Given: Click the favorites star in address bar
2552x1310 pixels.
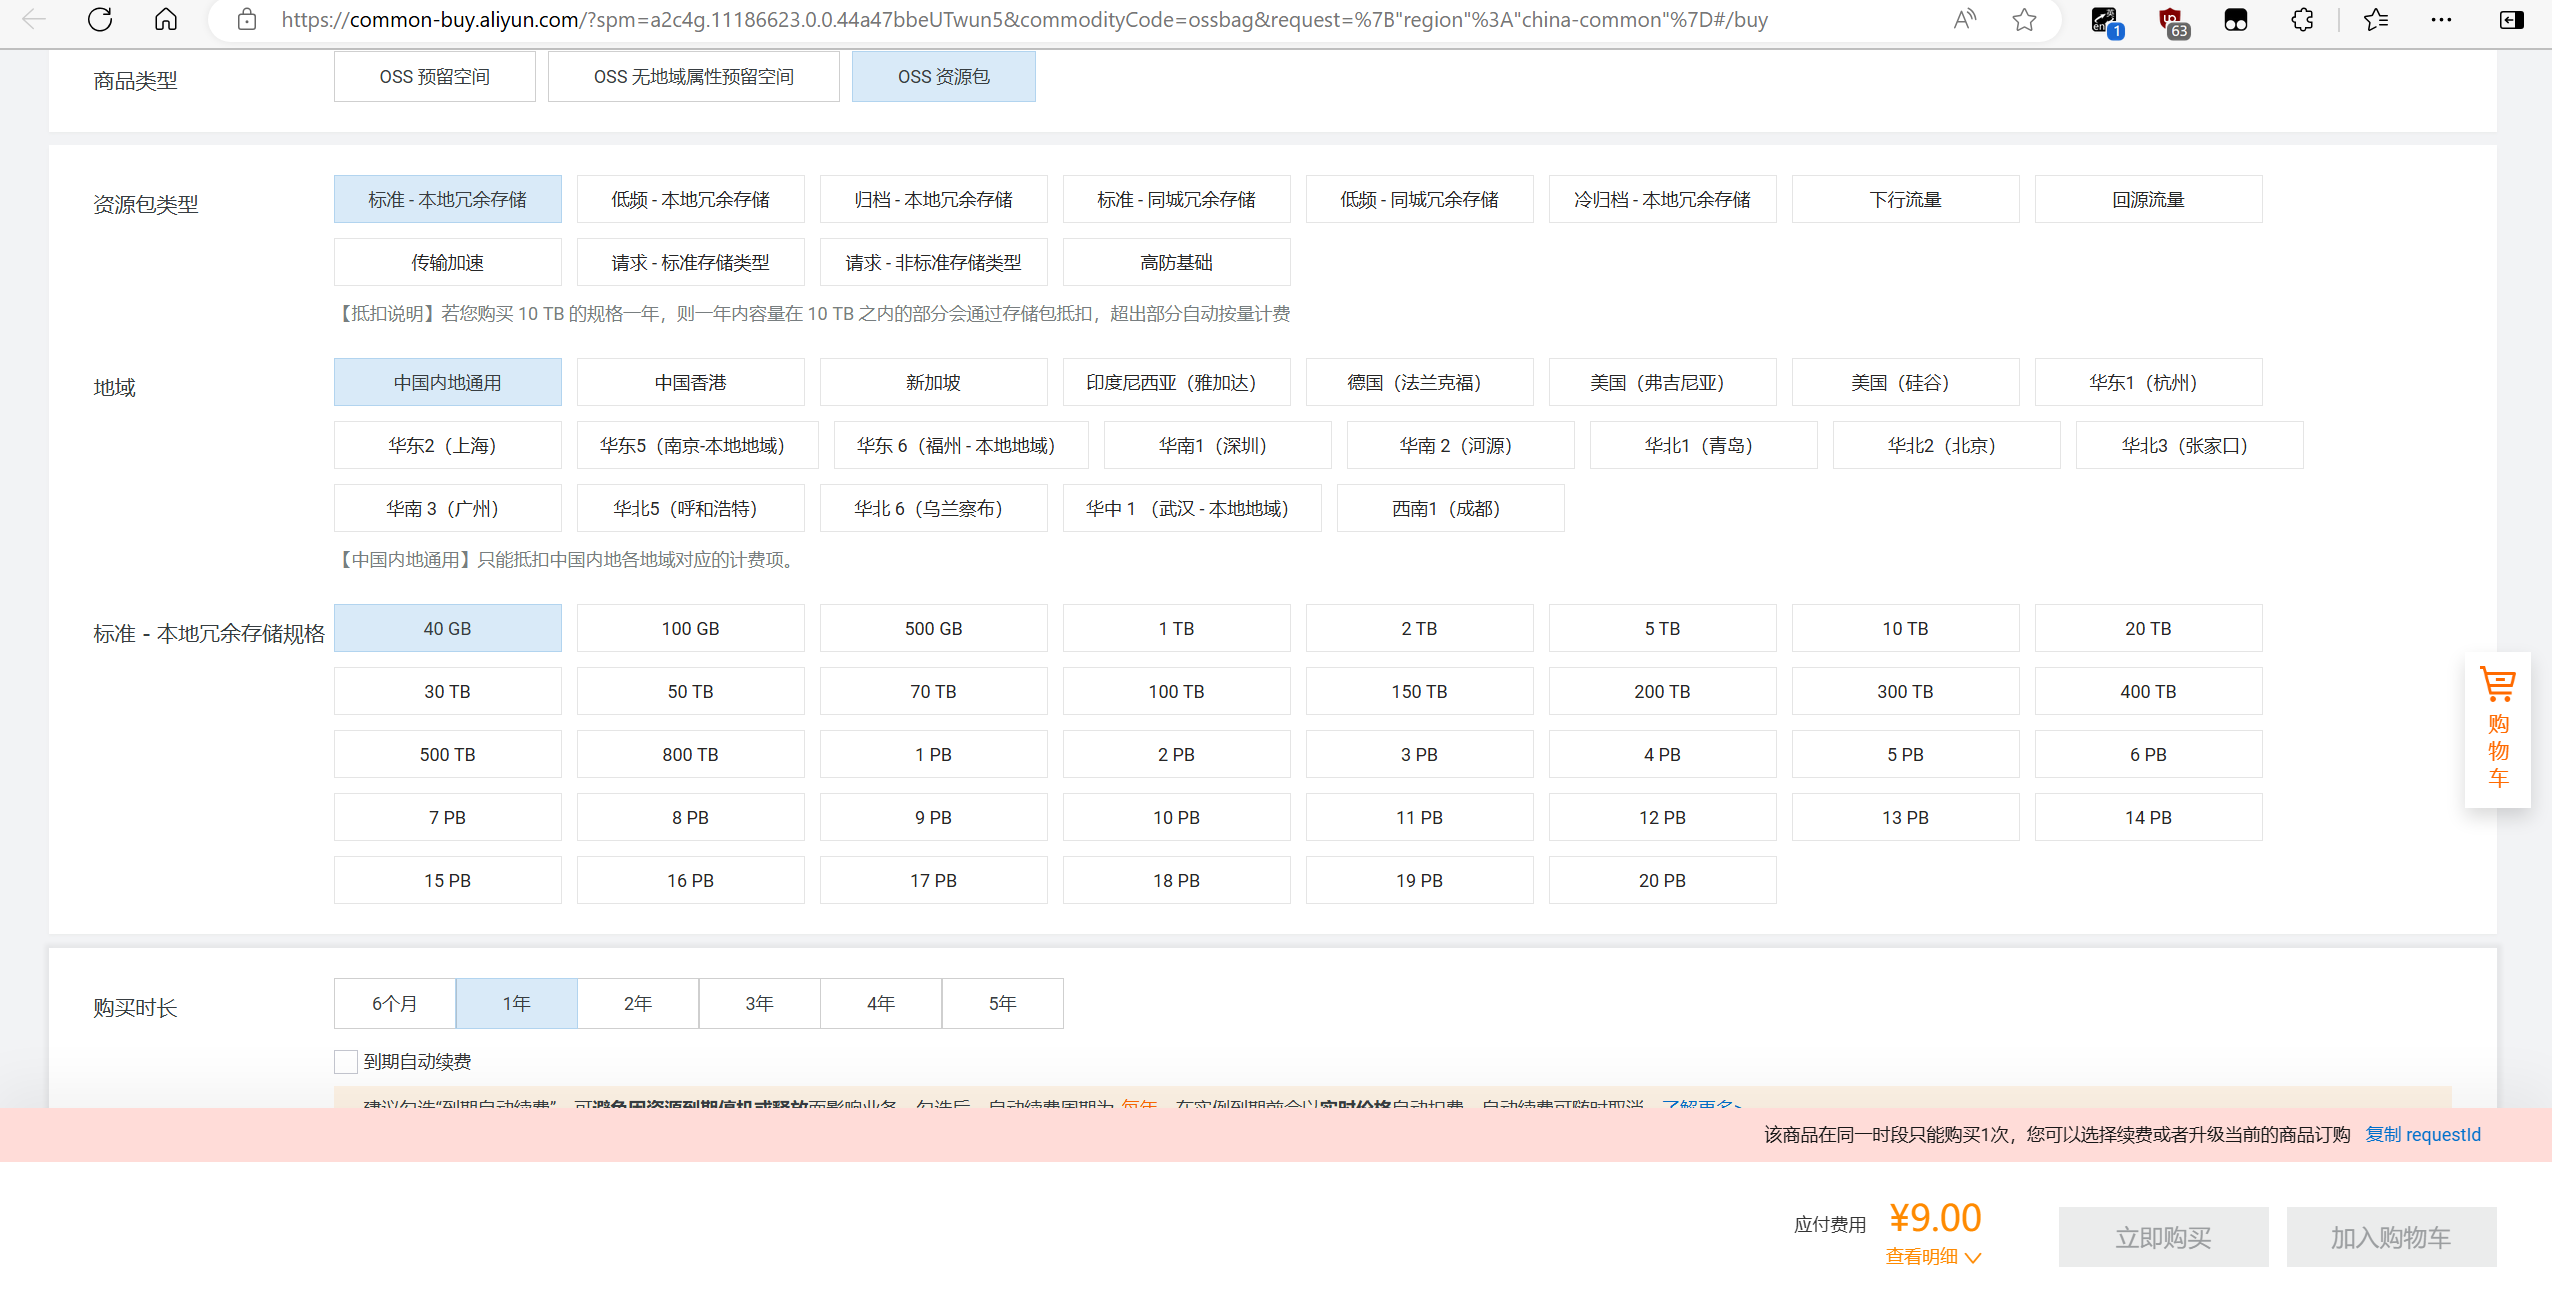Looking at the screenshot, I should coord(2024,19).
